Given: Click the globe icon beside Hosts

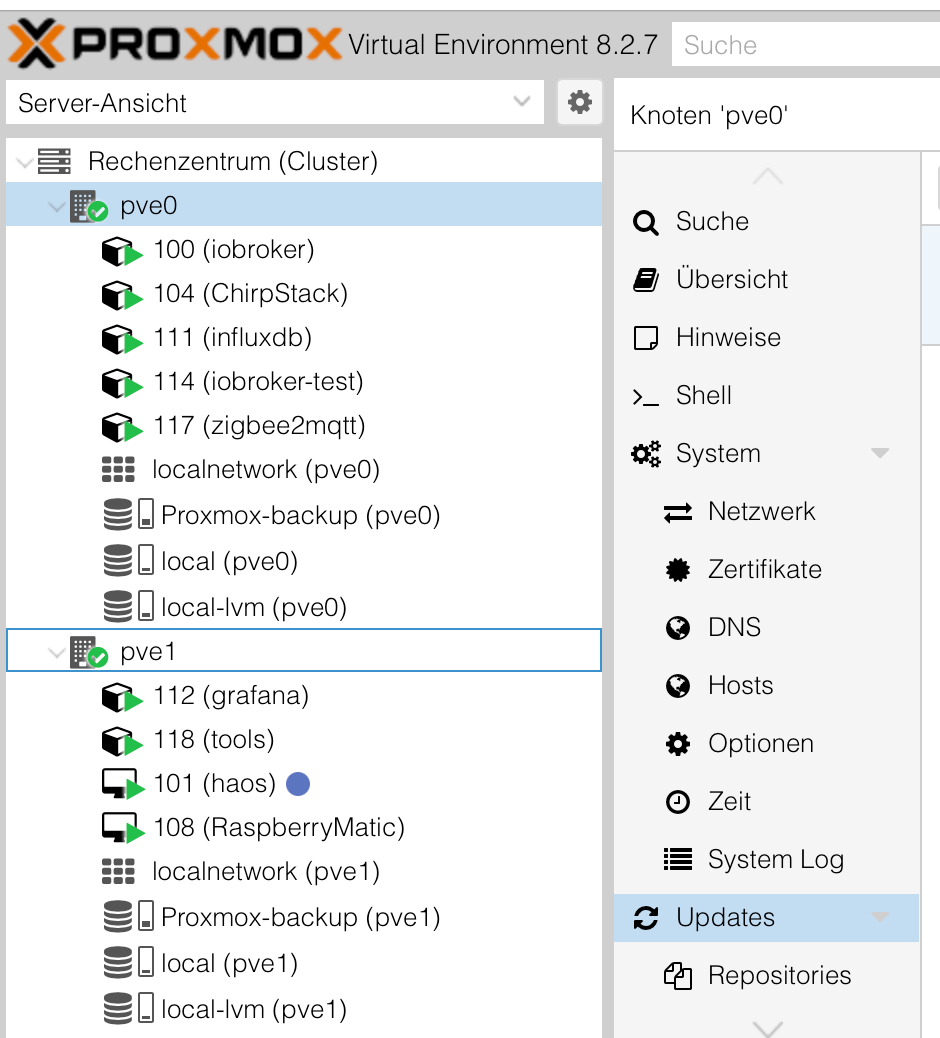Looking at the screenshot, I should point(678,686).
